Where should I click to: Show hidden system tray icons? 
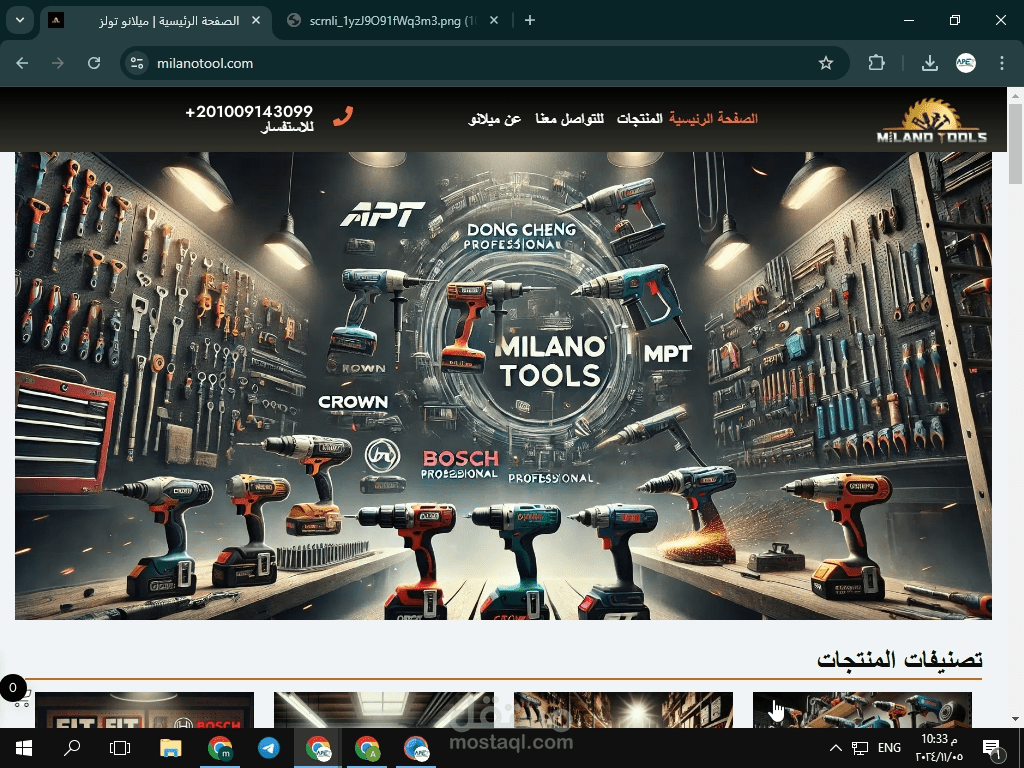pos(836,748)
